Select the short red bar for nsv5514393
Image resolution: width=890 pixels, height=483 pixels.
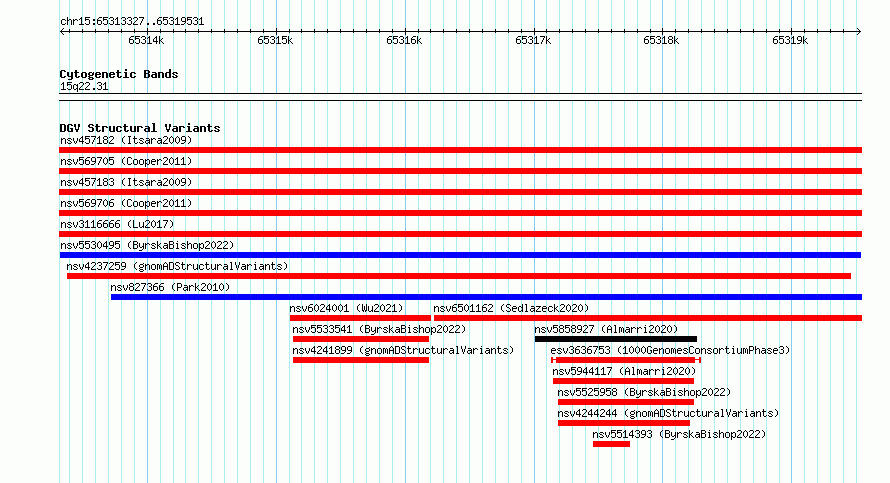(x=611, y=444)
